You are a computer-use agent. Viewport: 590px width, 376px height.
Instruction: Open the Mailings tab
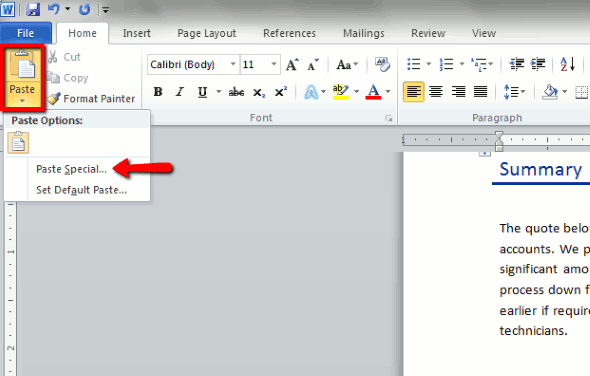363,33
